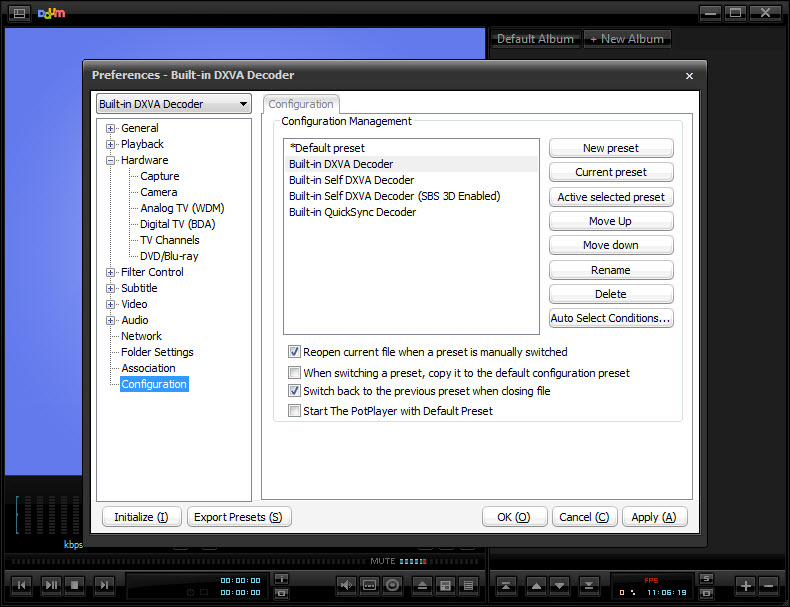Screen dimensions: 790x607
Task: Skip to next track in player
Action: coord(104,585)
